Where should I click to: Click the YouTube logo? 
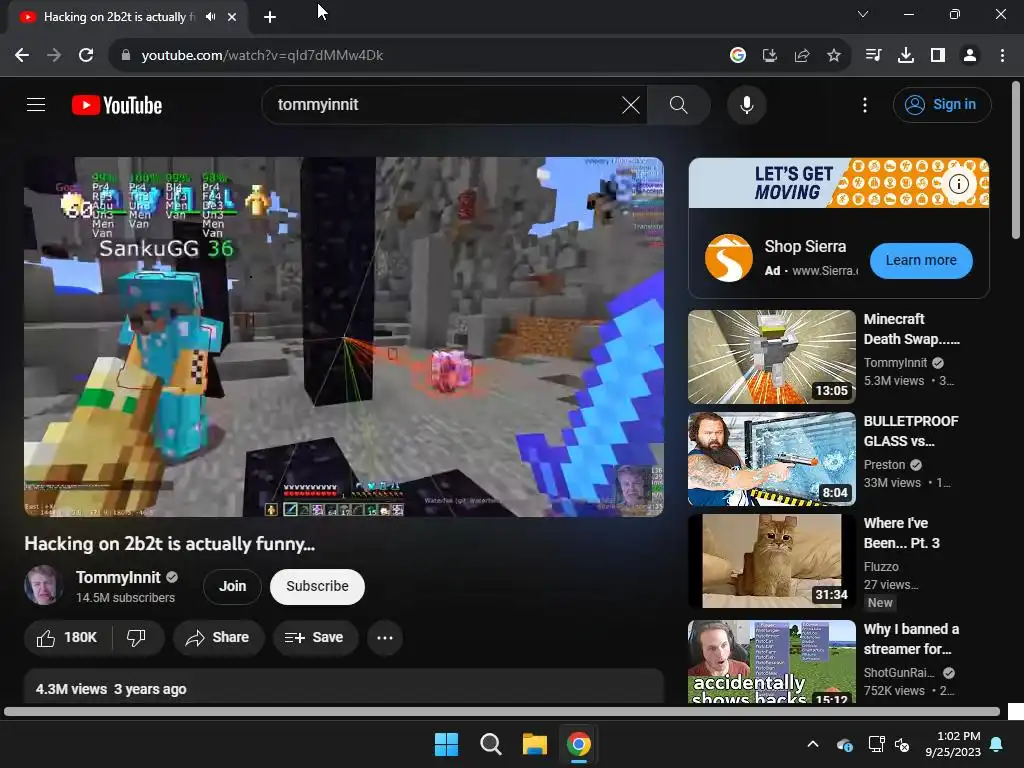[117, 105]
